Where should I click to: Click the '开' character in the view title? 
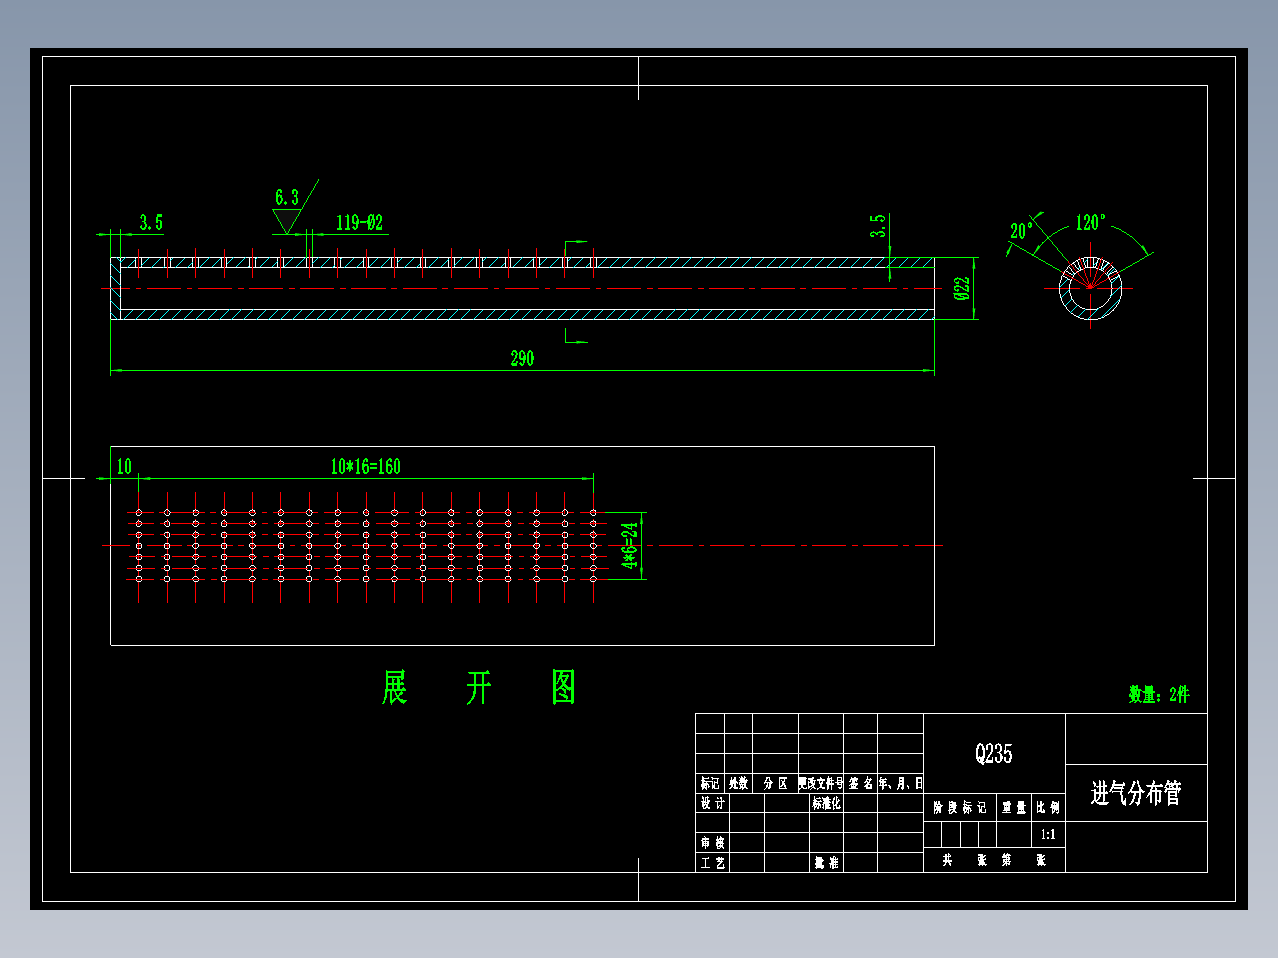479,688
